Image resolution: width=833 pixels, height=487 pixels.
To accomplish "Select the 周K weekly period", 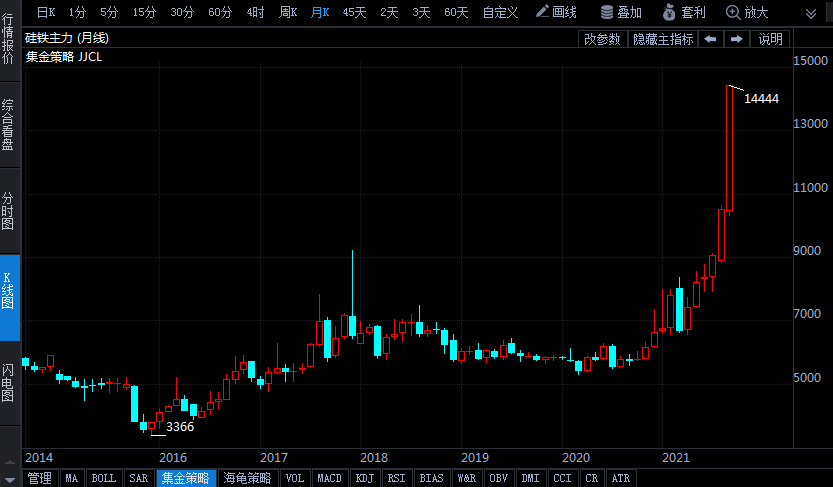I will (287, 12).
